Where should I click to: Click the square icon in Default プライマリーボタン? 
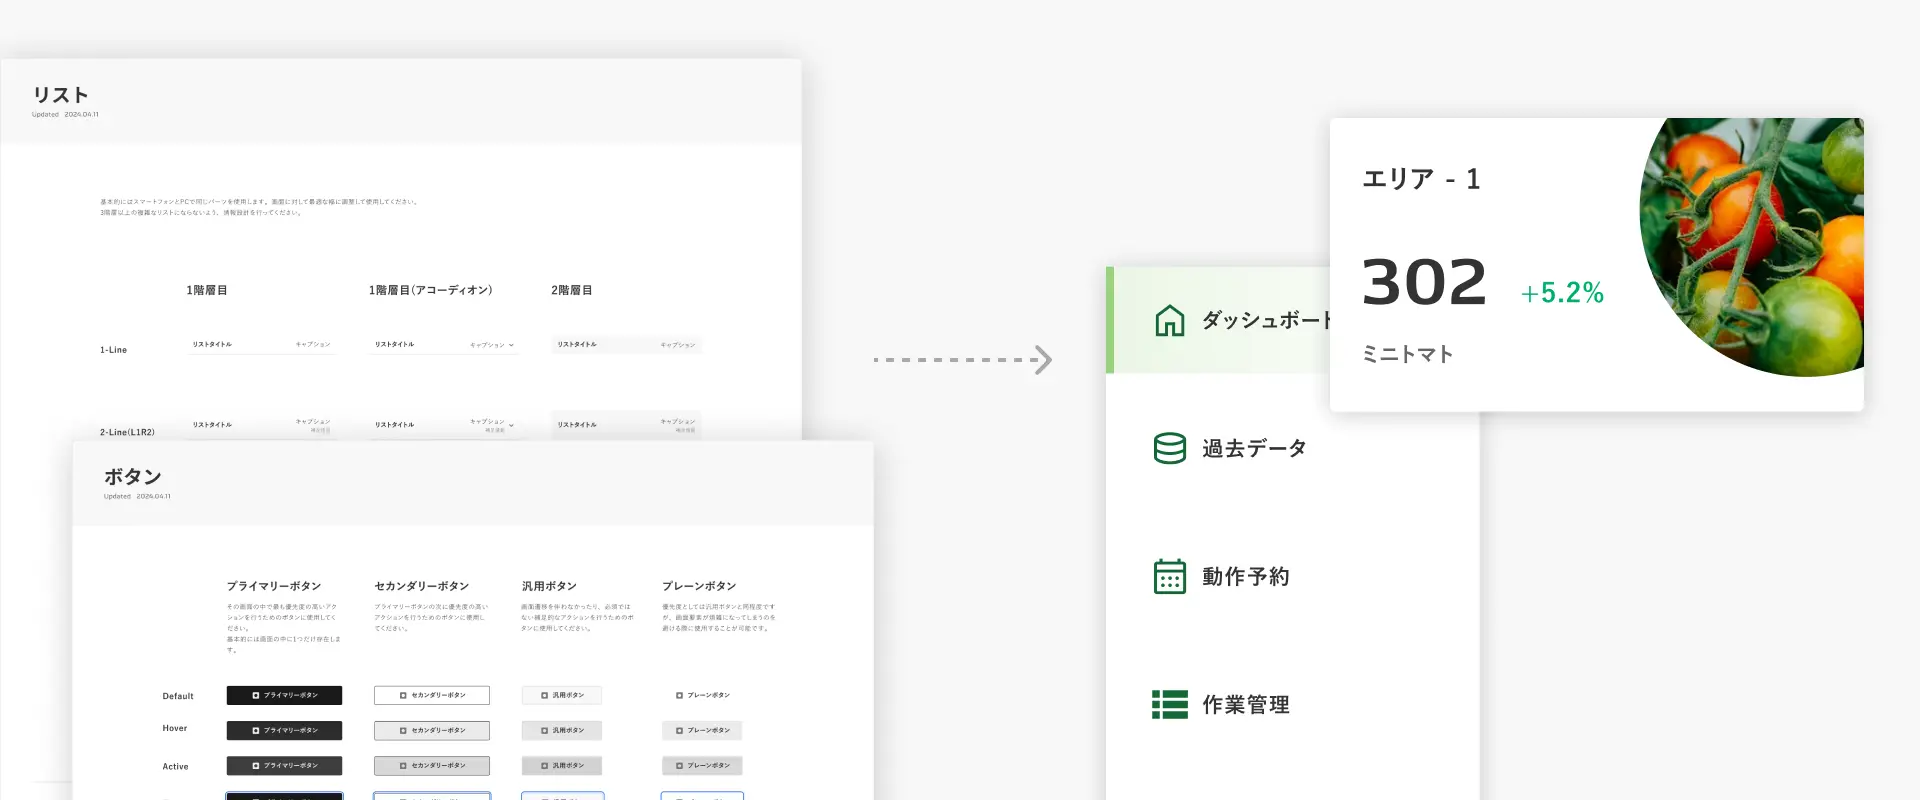[x=256, y=695]
